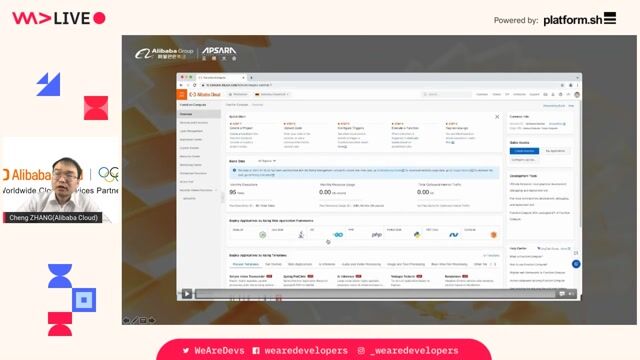Open the WeAreDevs Twitter handle
The width and height of the screenshot is (640, 360).
(x=213, y=351)
